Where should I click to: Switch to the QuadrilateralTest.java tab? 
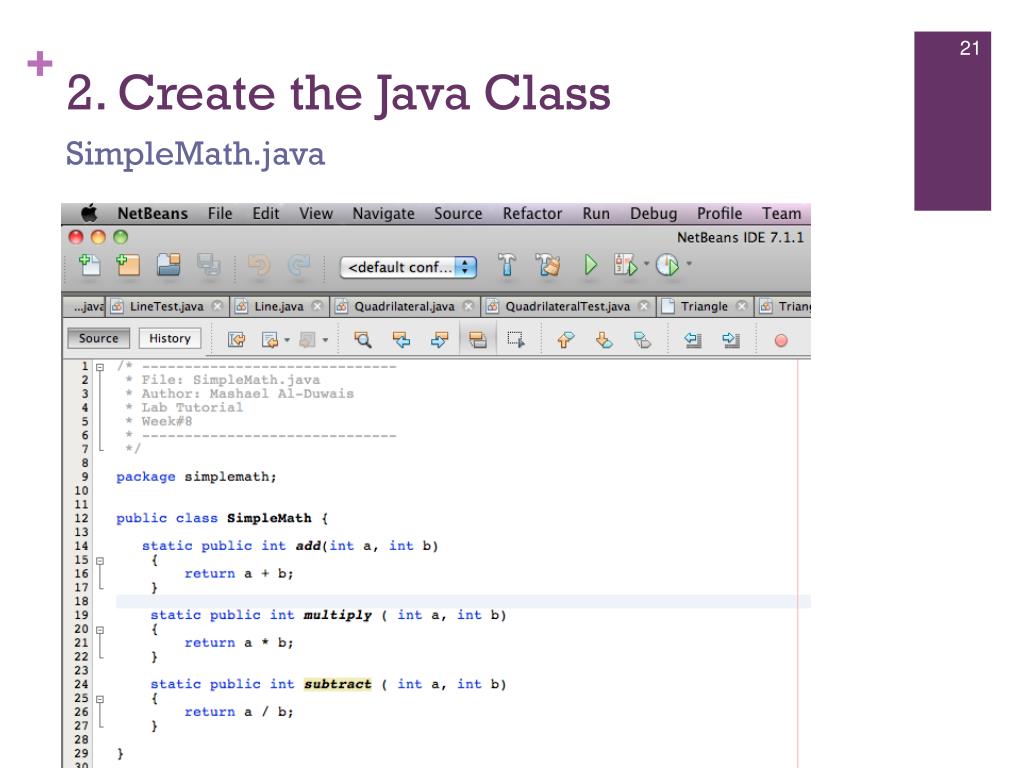(x=568, y=306)
